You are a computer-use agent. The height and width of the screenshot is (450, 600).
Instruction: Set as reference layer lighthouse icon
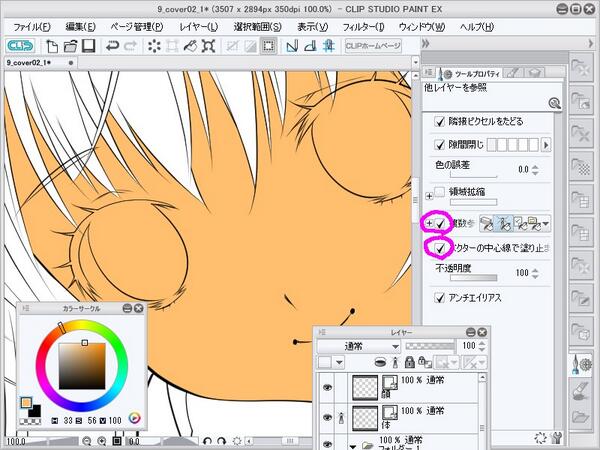[395, 362]
